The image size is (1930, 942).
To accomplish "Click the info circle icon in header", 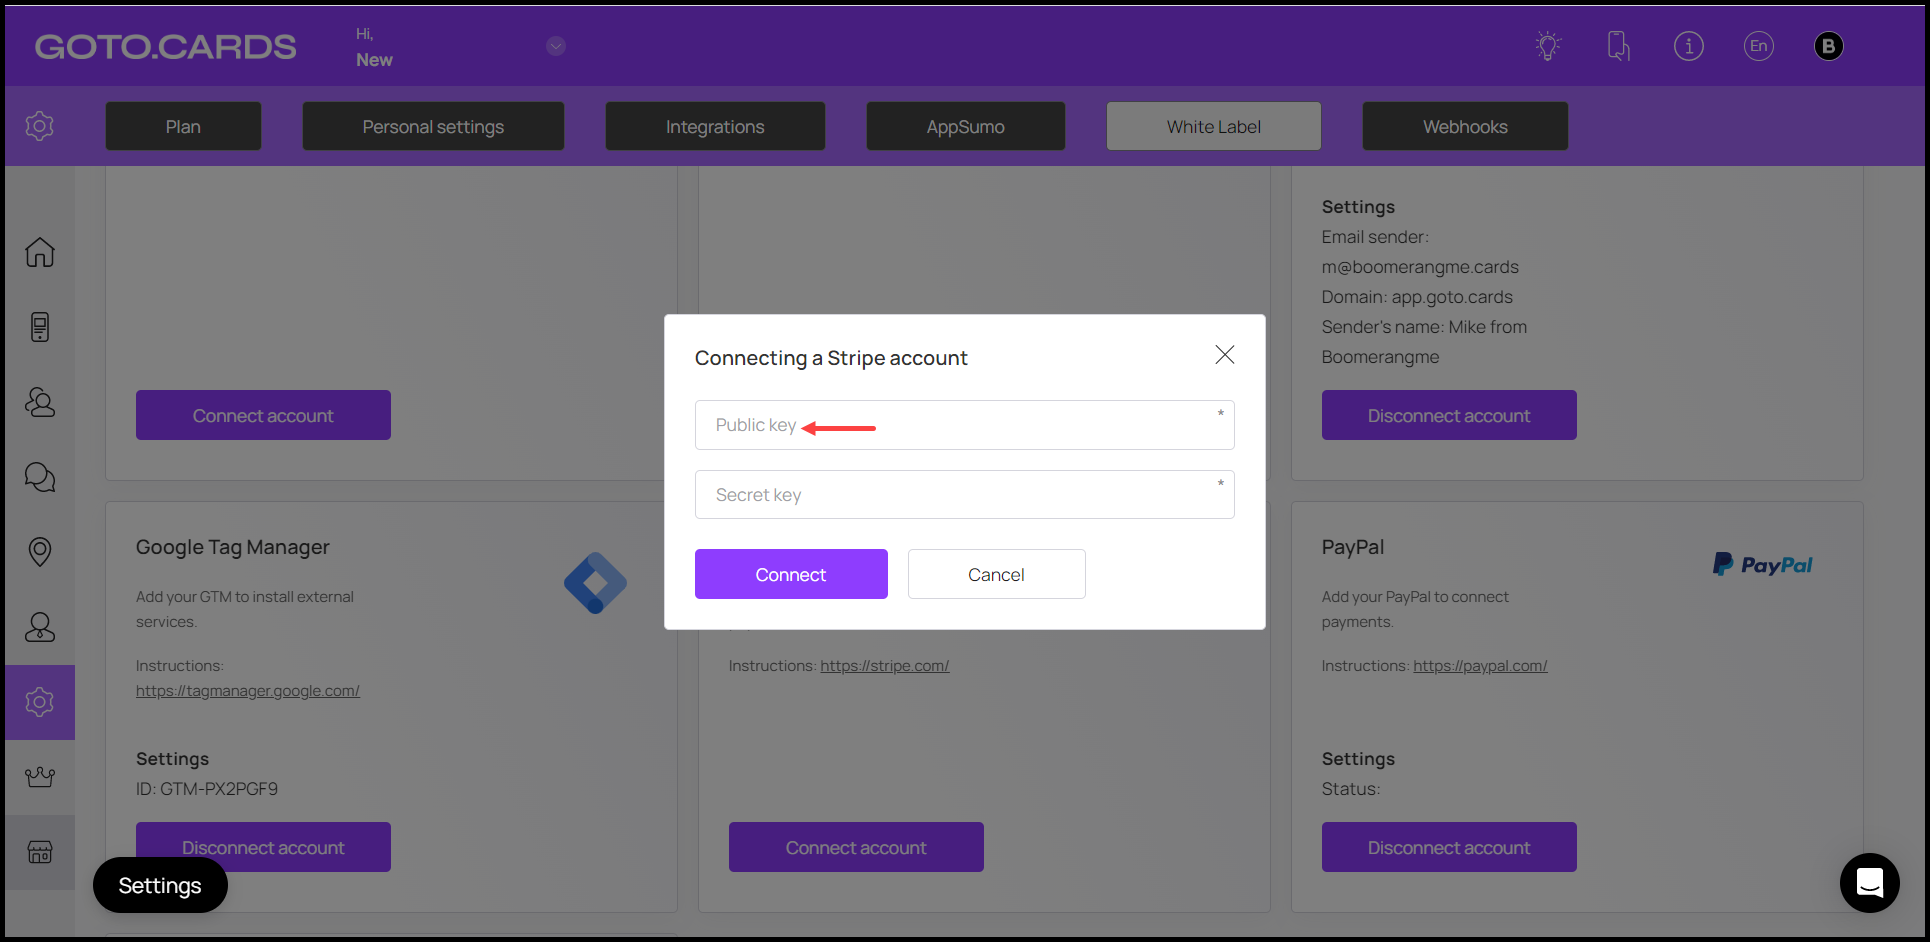I will point(1688,46).
